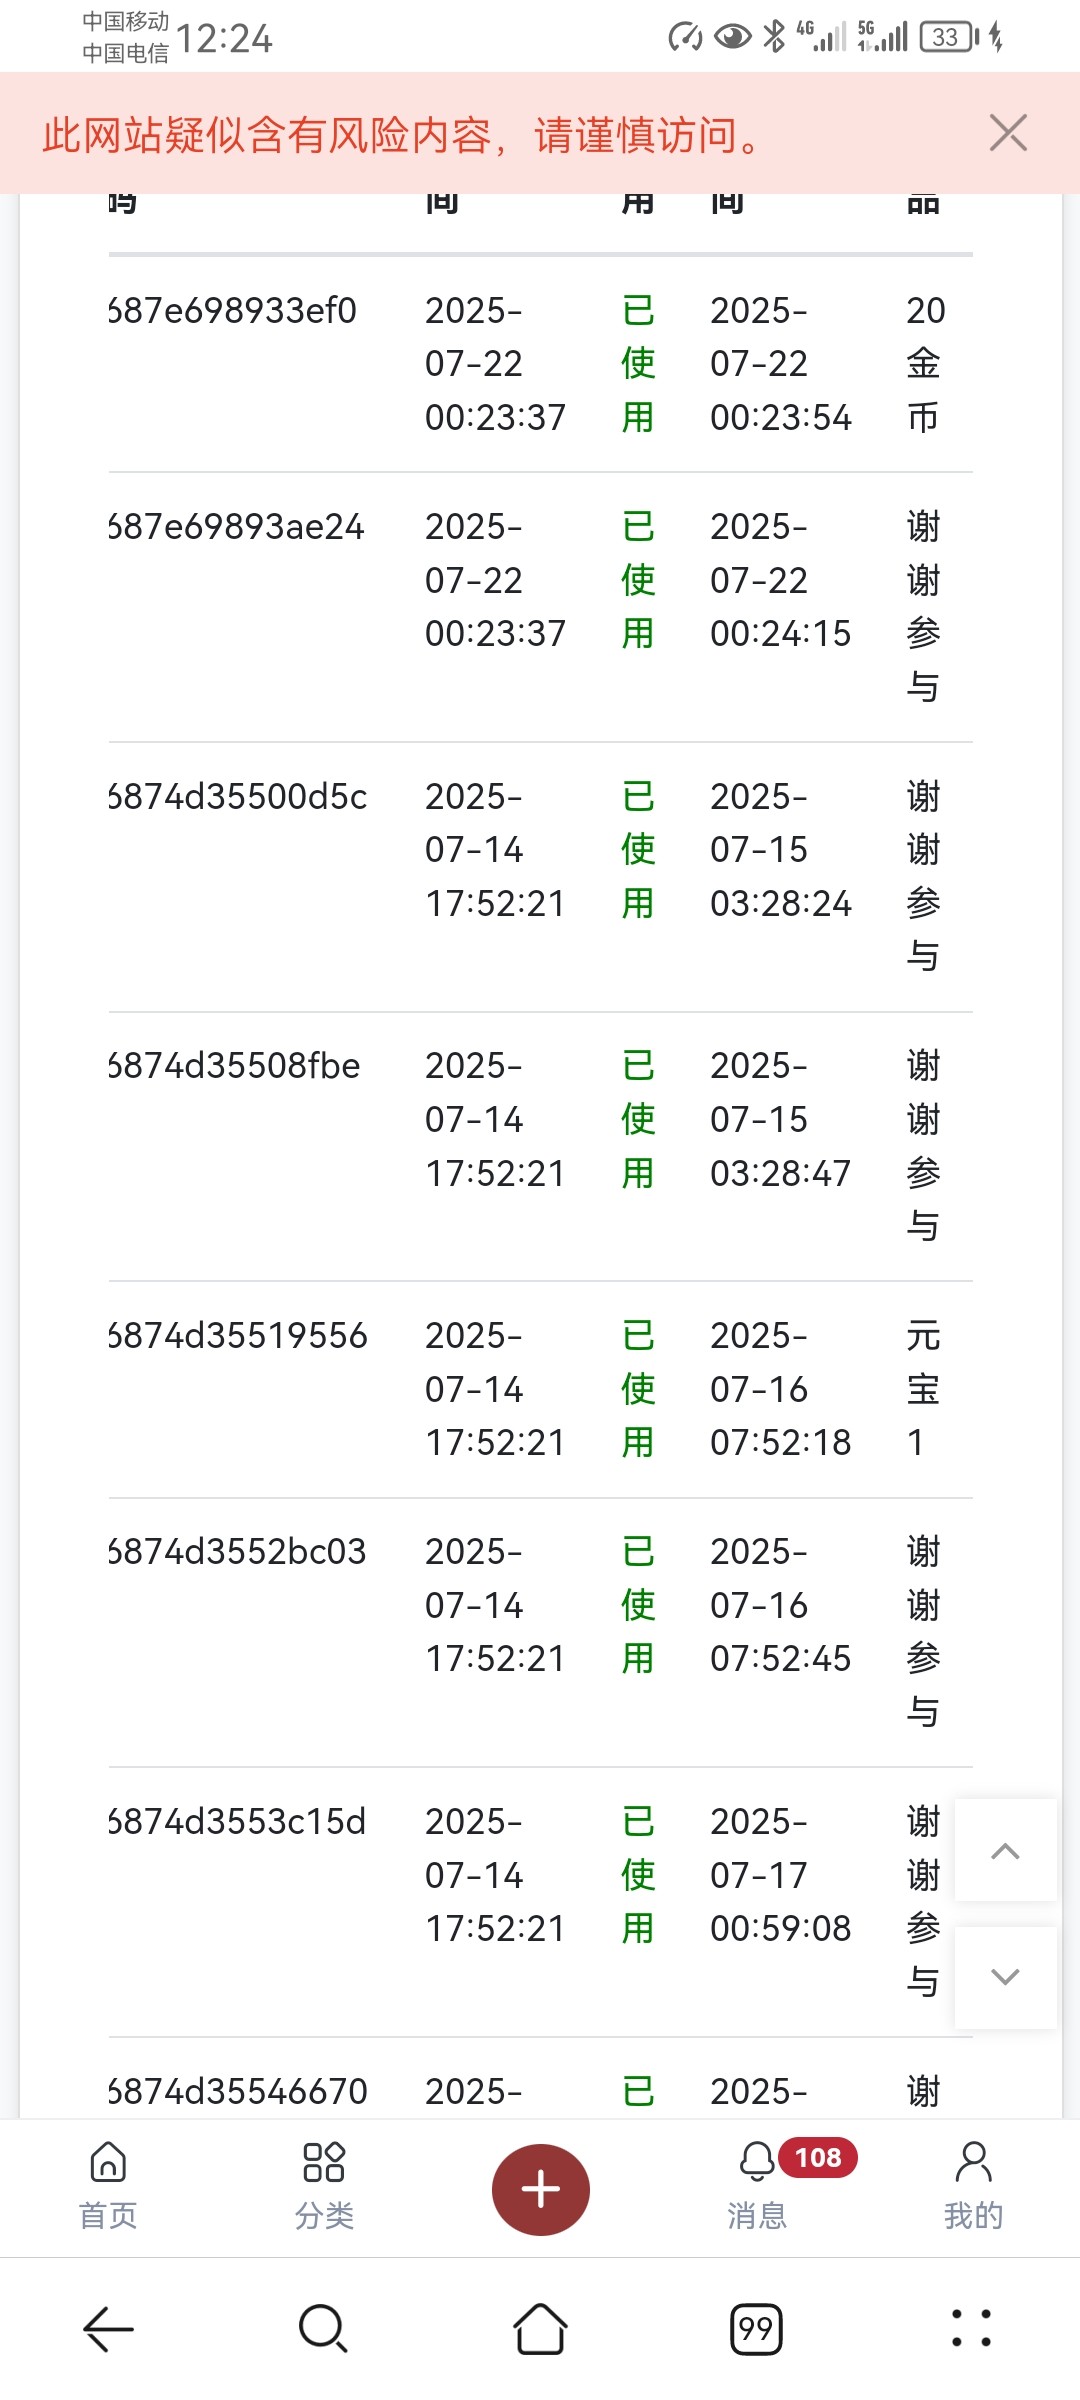Image resolution: width=1080 pixels, height=2400 pixels.
Task: Open the 我的 profile tab
Action: click(x=973, y=2187)
